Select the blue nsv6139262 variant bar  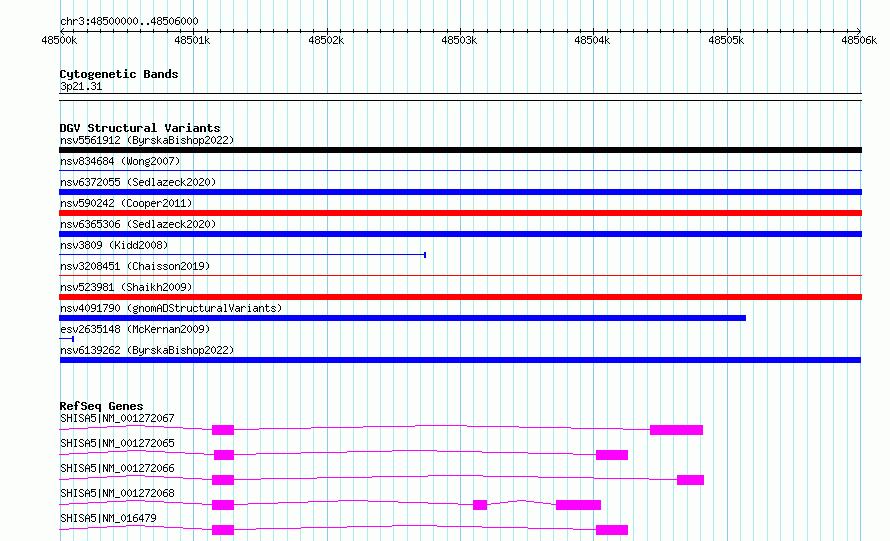(x=460, y=360)
